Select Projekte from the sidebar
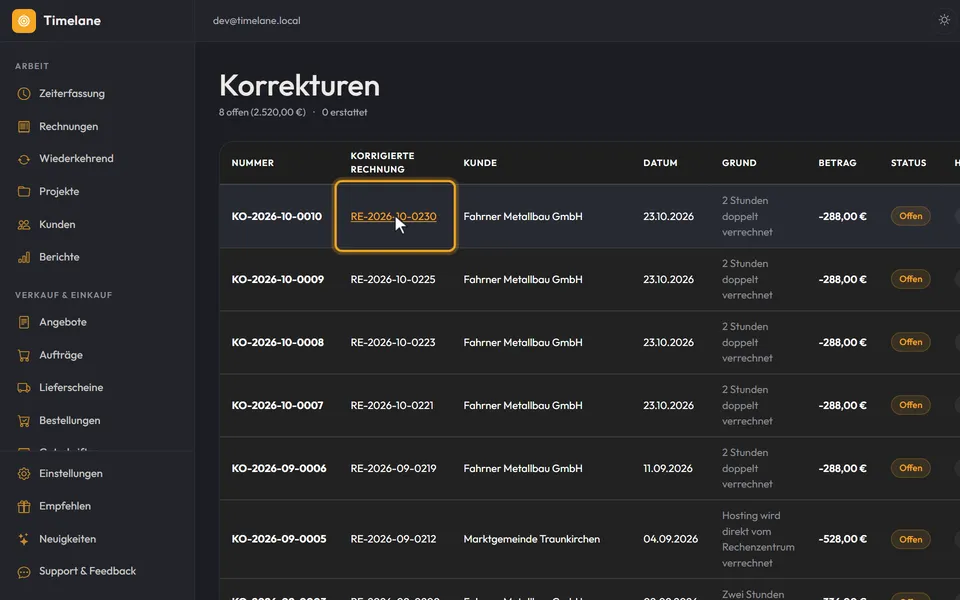Viewport: 960px width, 600px height. point(59,192)
